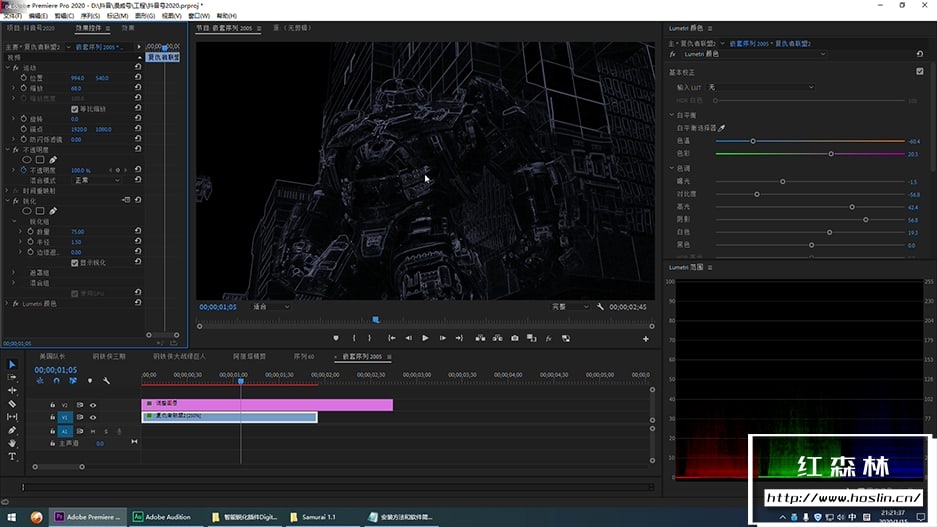Select the Ripple Edit tool
Image resolution: width=937 pixels, height=527 pixels.
pyautogui.click(x=12, y=391)
